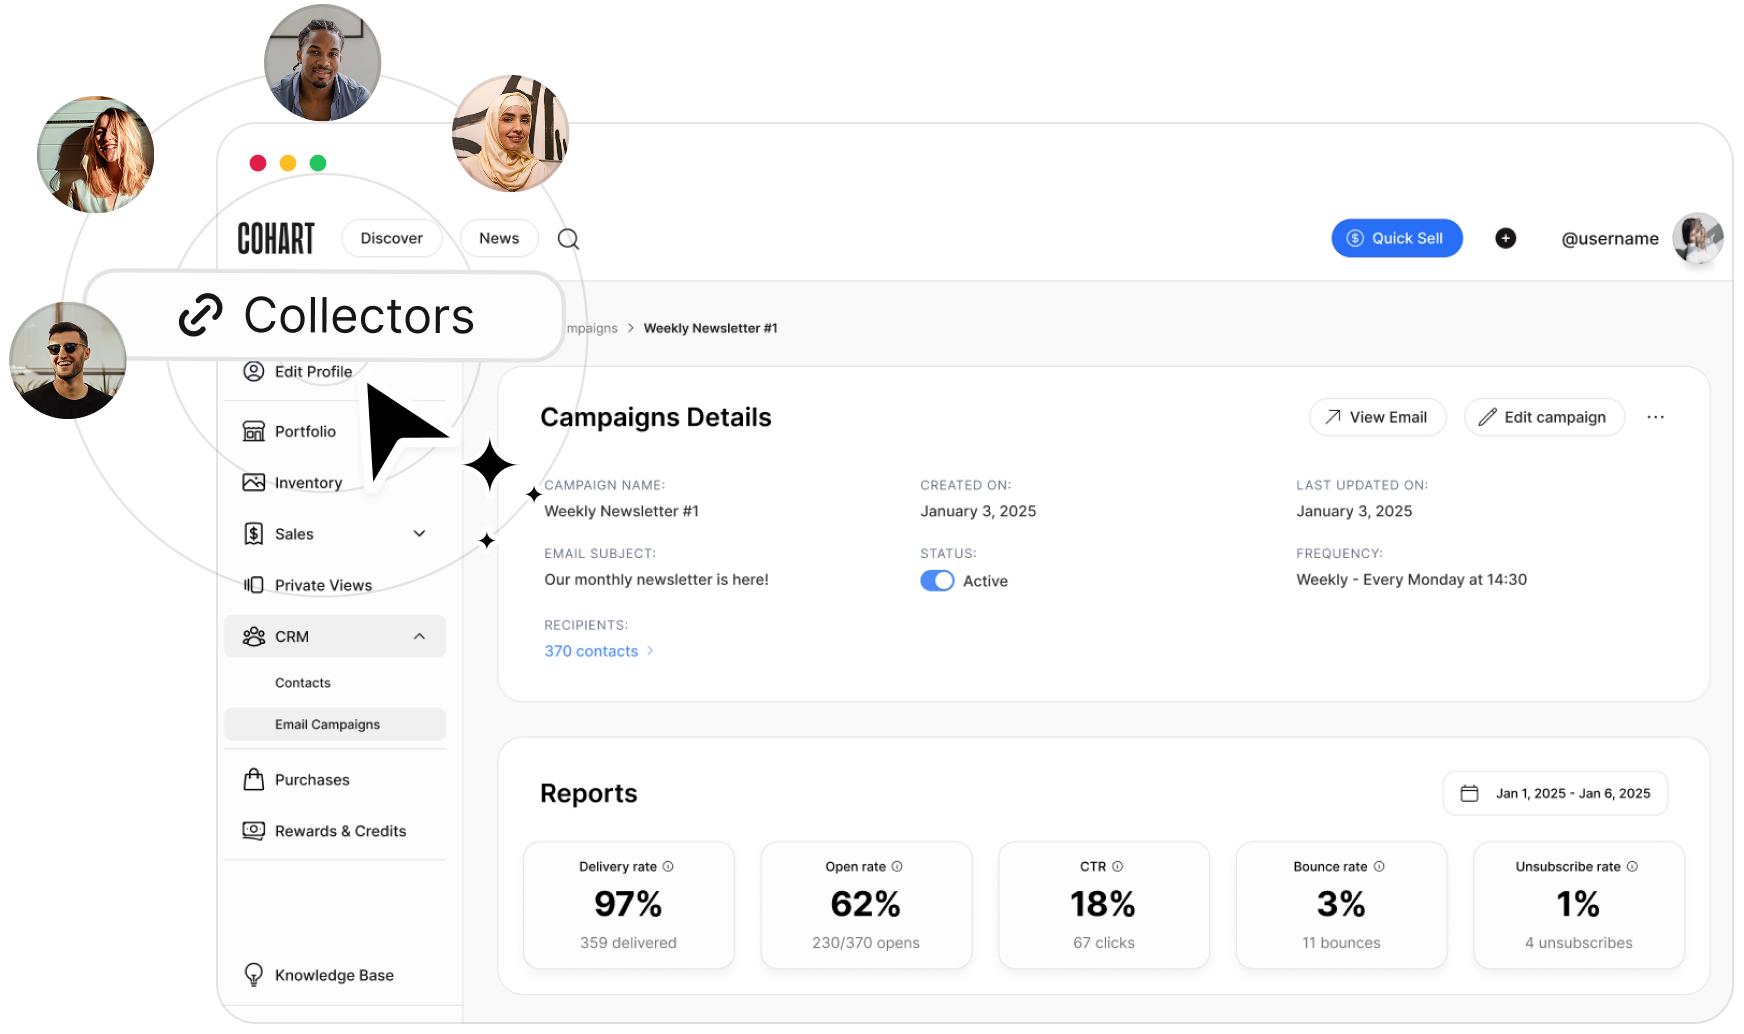Open the Jan 1 - Jan 6, 2025 date picker

[1555, 794]
